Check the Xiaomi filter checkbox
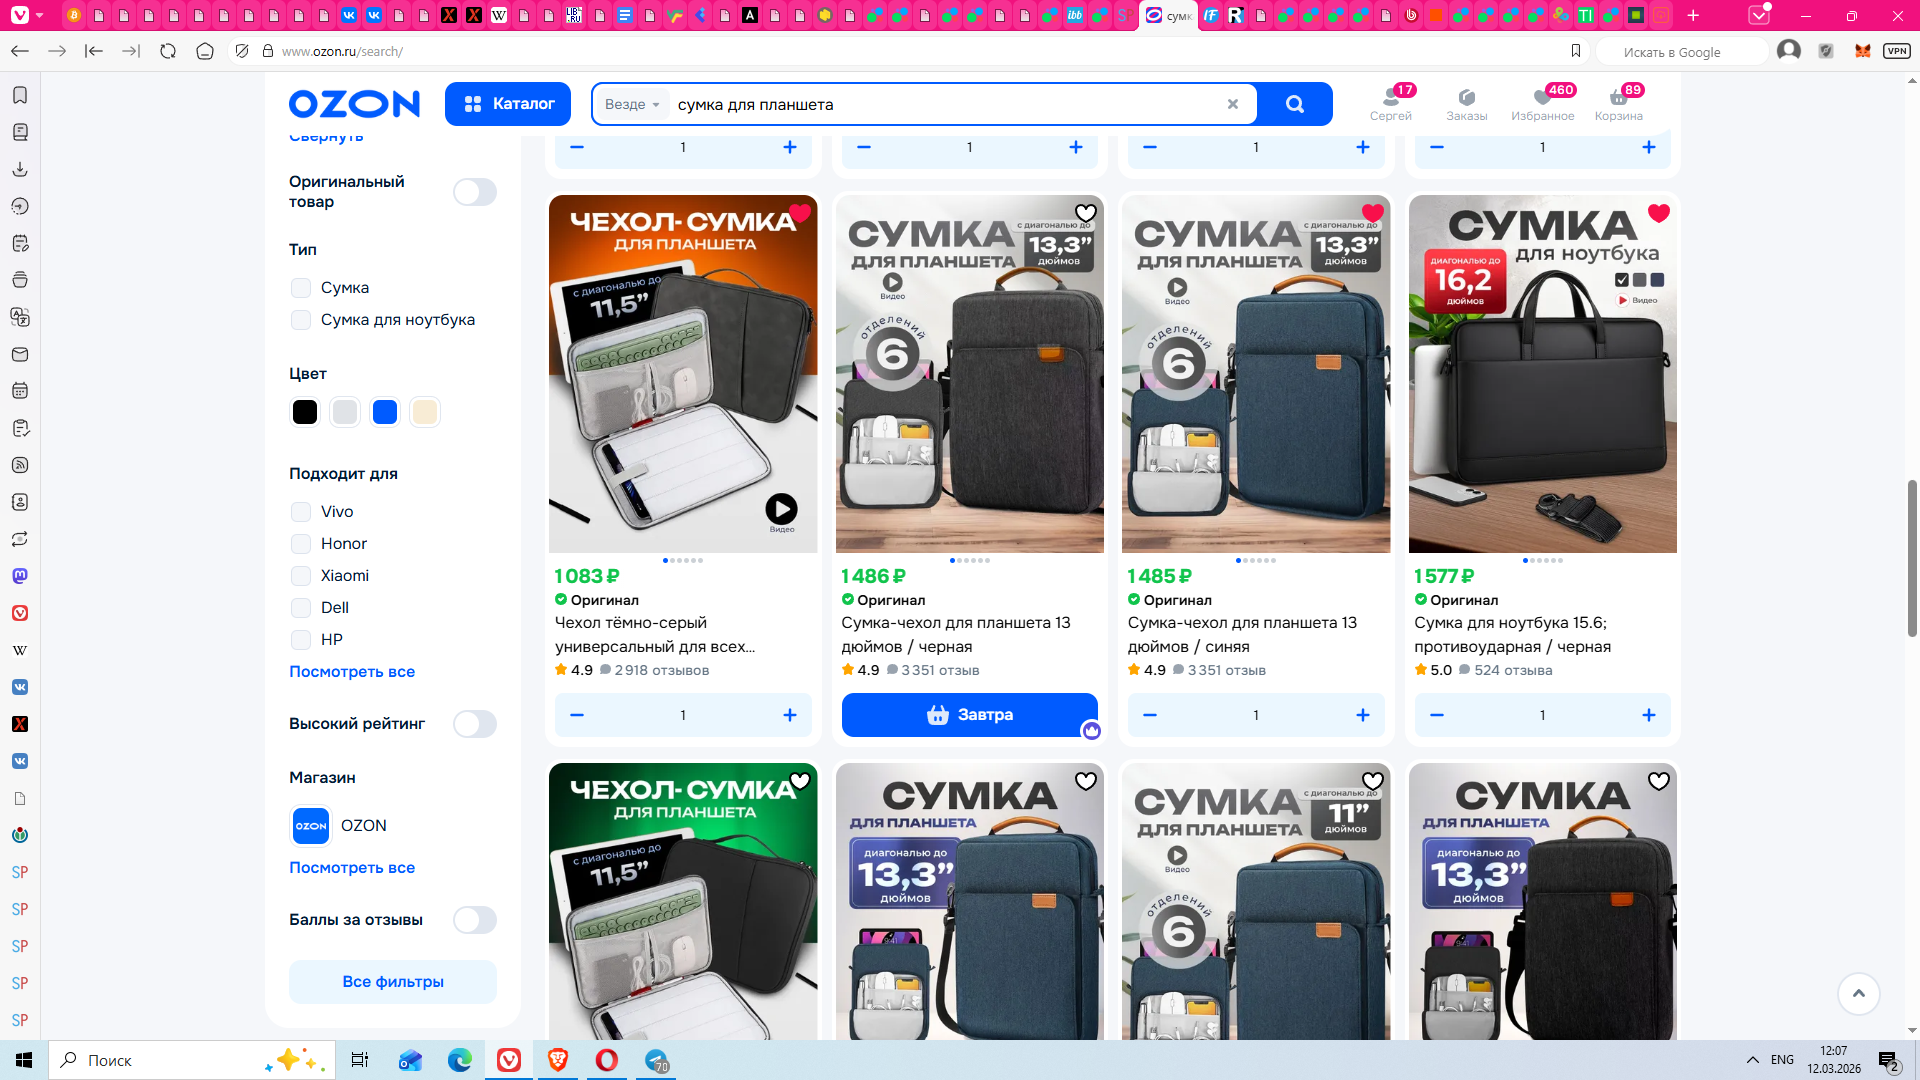Viewport: 1920px width, 1080px height. pos(301,576)
